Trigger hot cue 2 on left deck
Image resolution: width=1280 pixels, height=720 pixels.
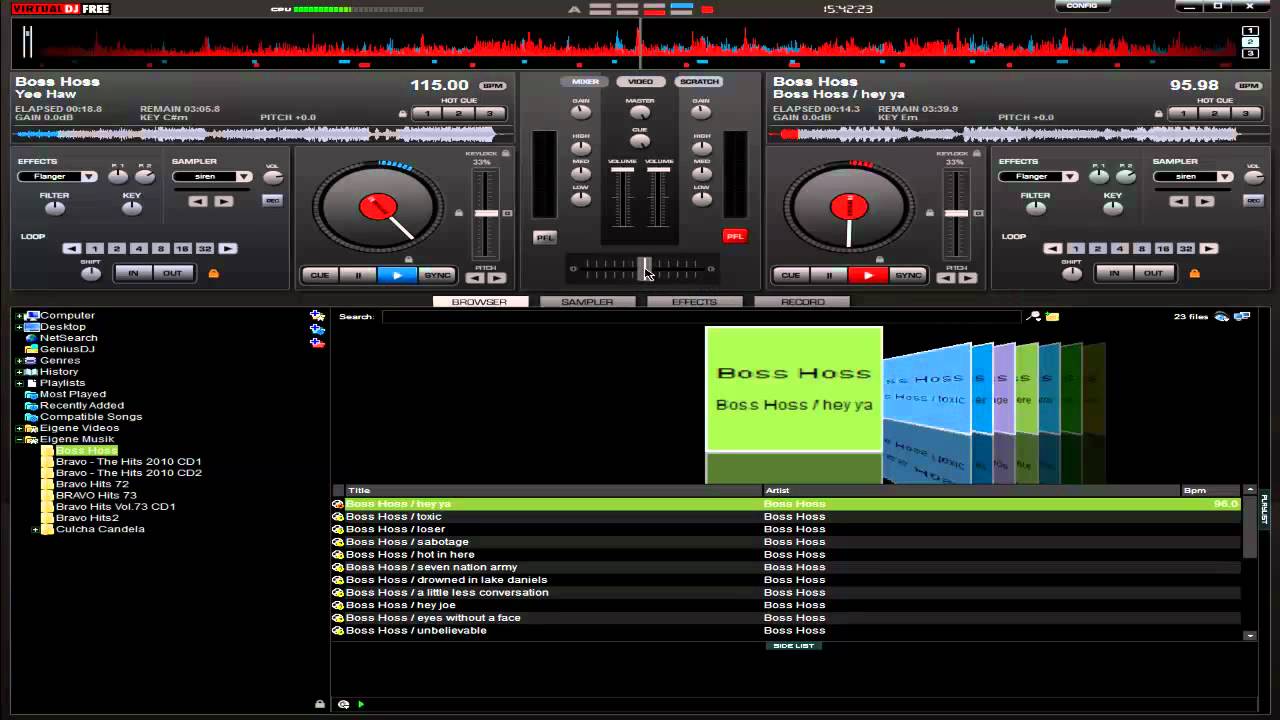coord(458,114)
